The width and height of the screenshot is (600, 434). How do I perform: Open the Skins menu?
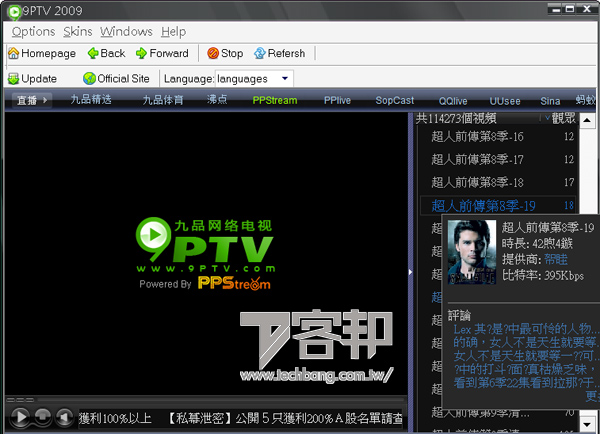[x=78, y=31]
